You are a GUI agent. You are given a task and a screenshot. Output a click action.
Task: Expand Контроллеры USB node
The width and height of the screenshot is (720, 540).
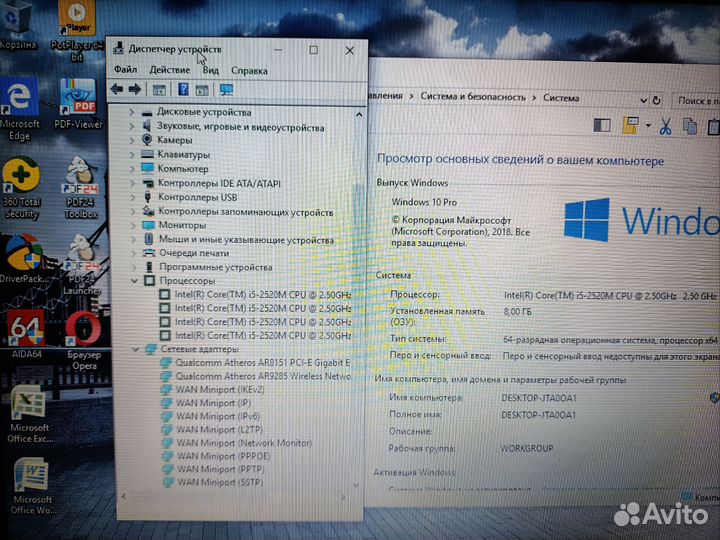pyautogui.click(x=133, y=197)
